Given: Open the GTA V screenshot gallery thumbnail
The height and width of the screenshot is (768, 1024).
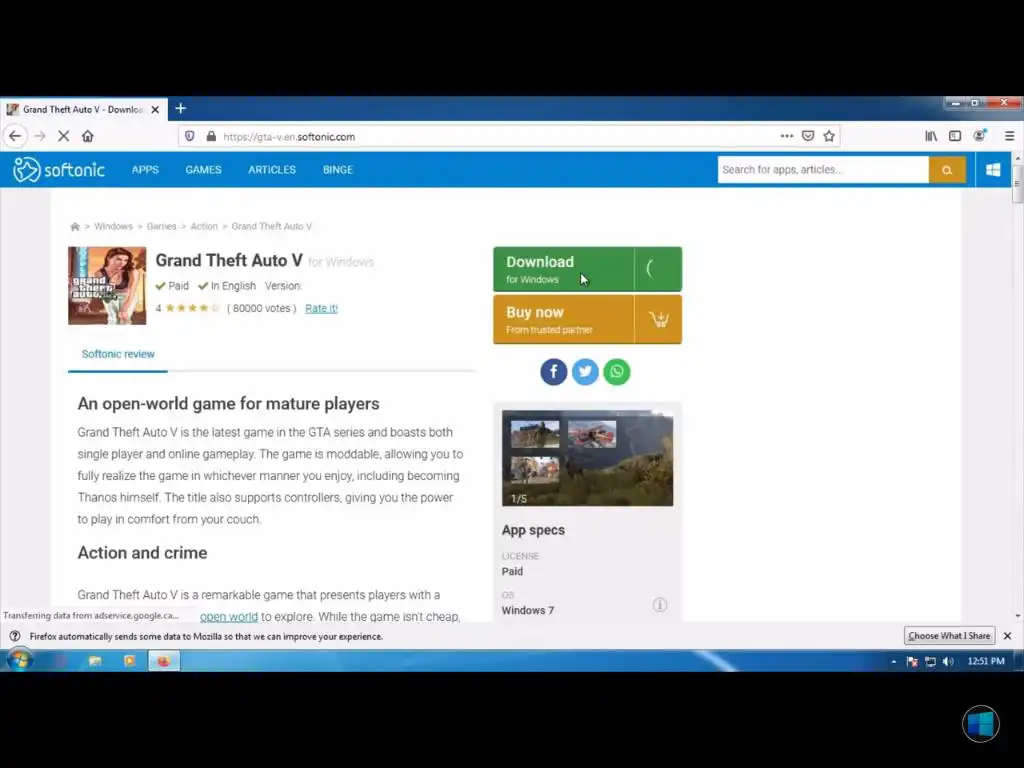Looking at the screenshot, I should (x=587, y=458).
